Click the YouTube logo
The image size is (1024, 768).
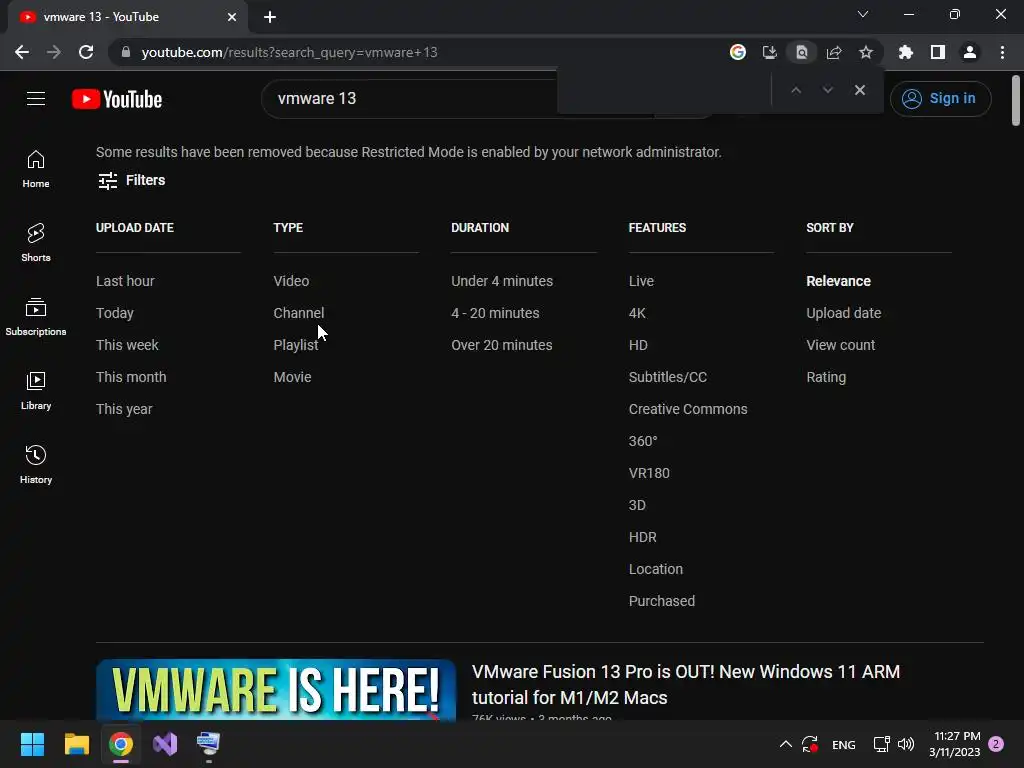tap(117, 99)
